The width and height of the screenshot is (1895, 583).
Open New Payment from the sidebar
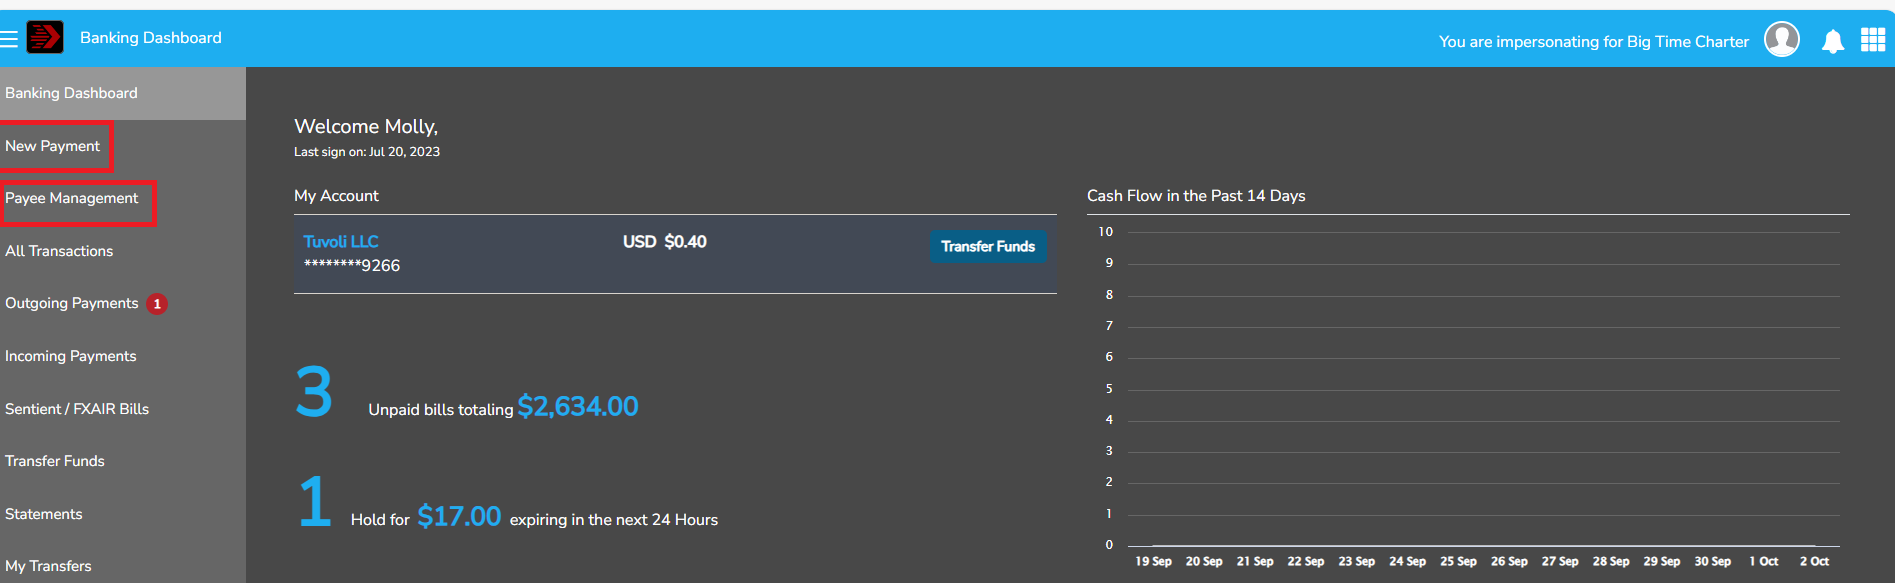pos(53,146)
